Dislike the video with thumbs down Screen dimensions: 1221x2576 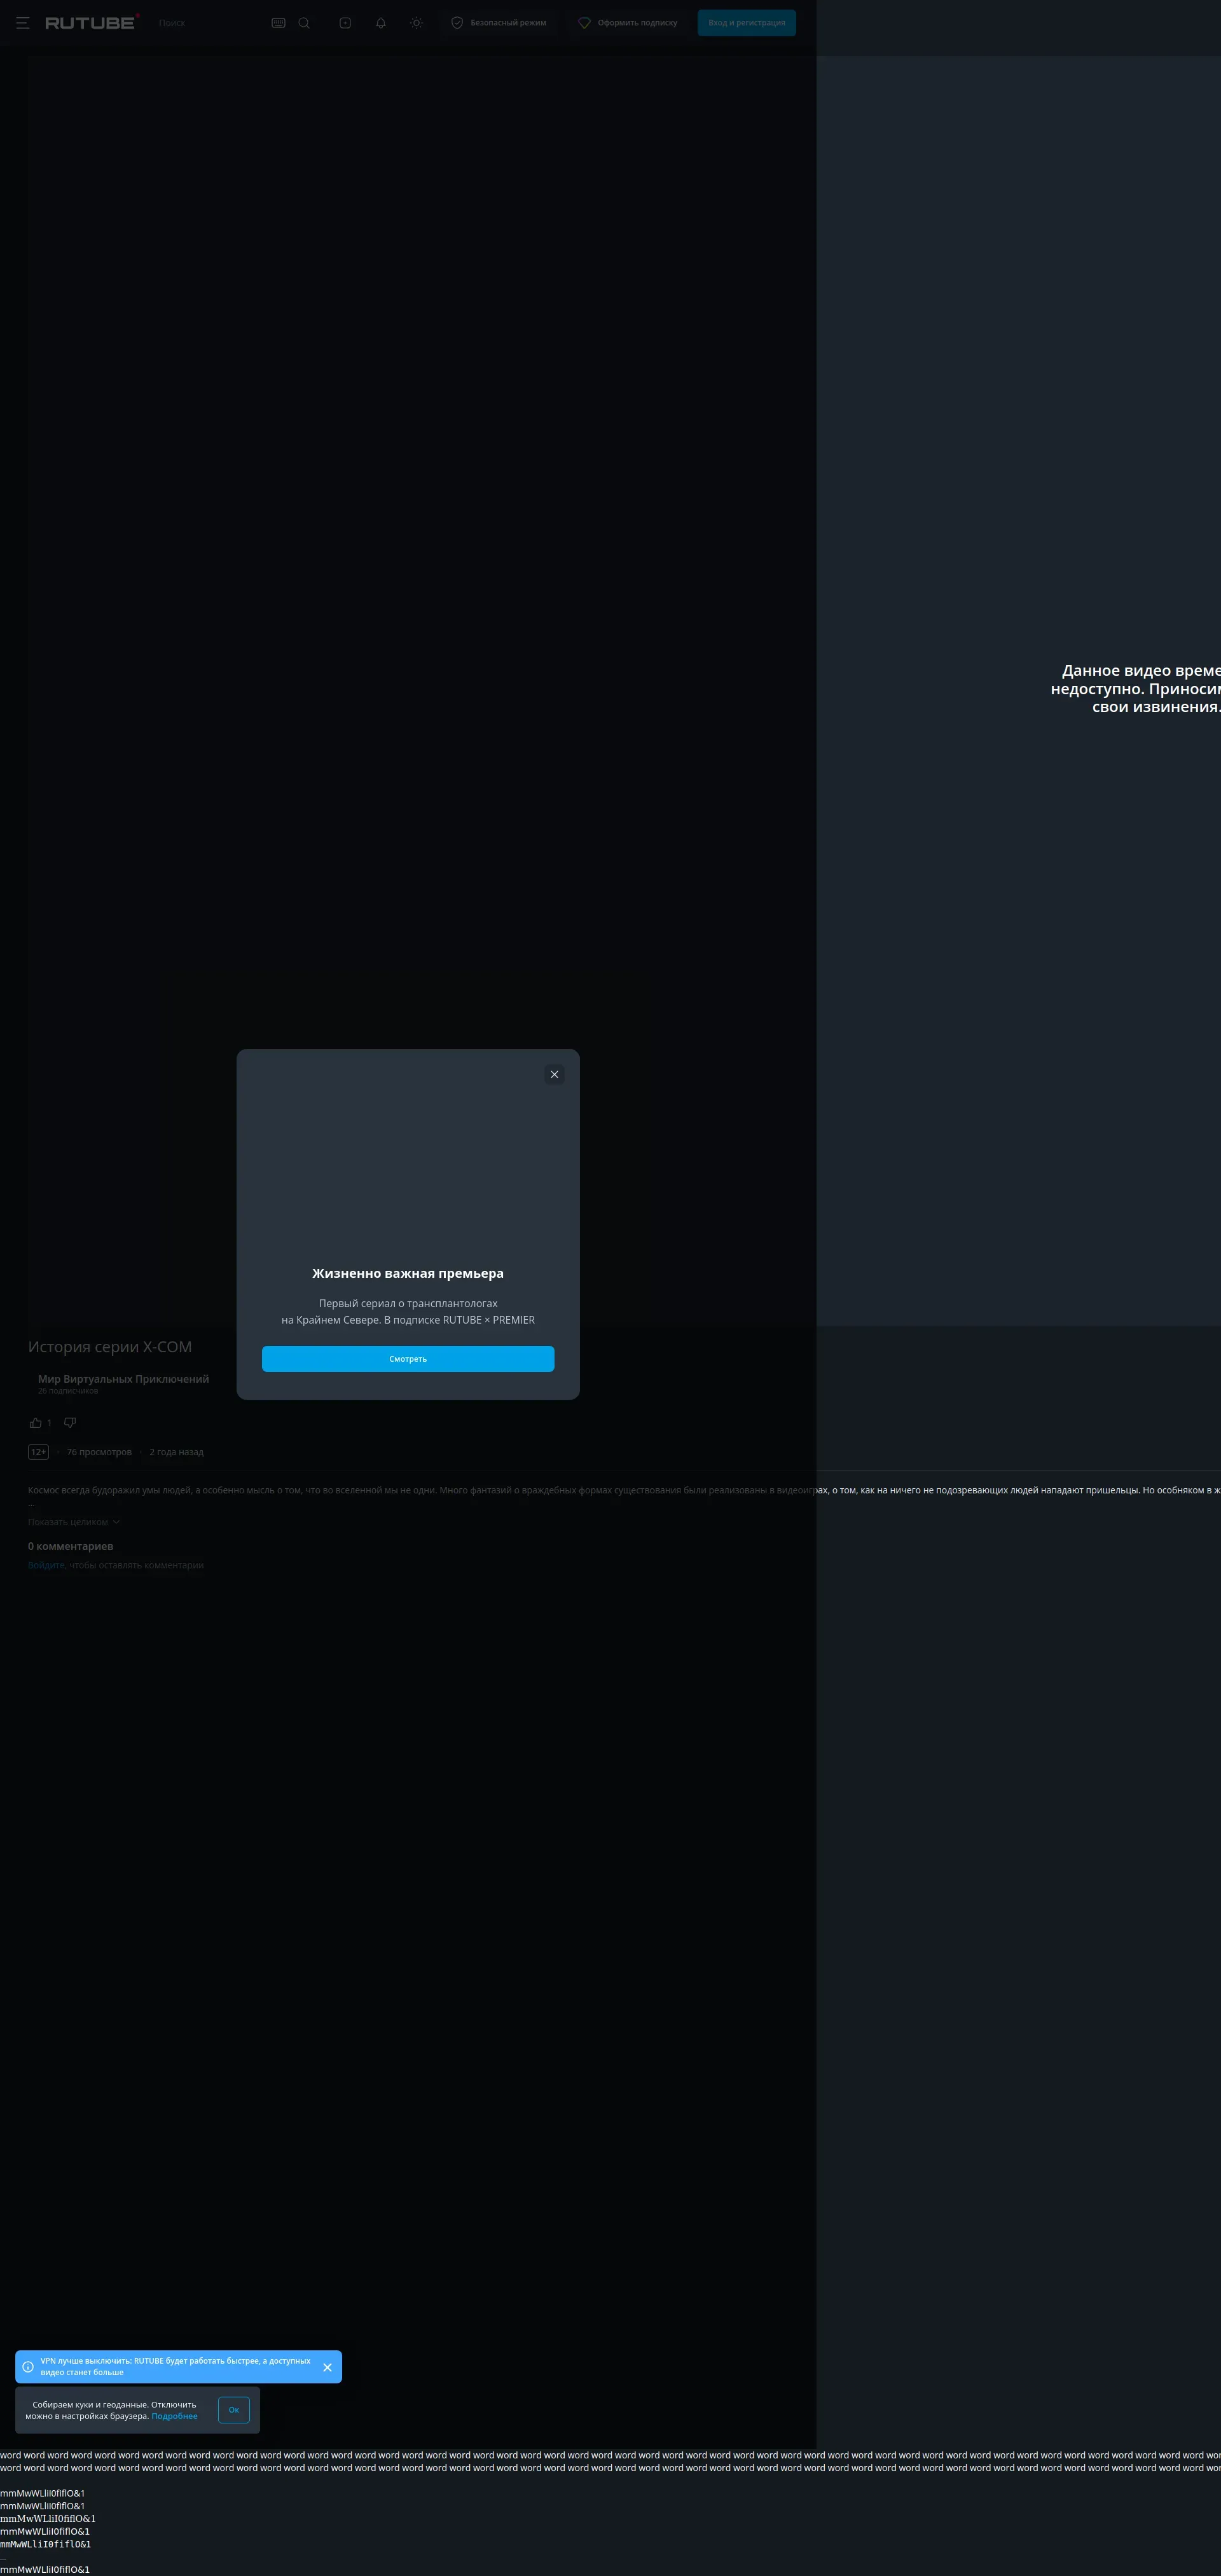[70, 1422]
